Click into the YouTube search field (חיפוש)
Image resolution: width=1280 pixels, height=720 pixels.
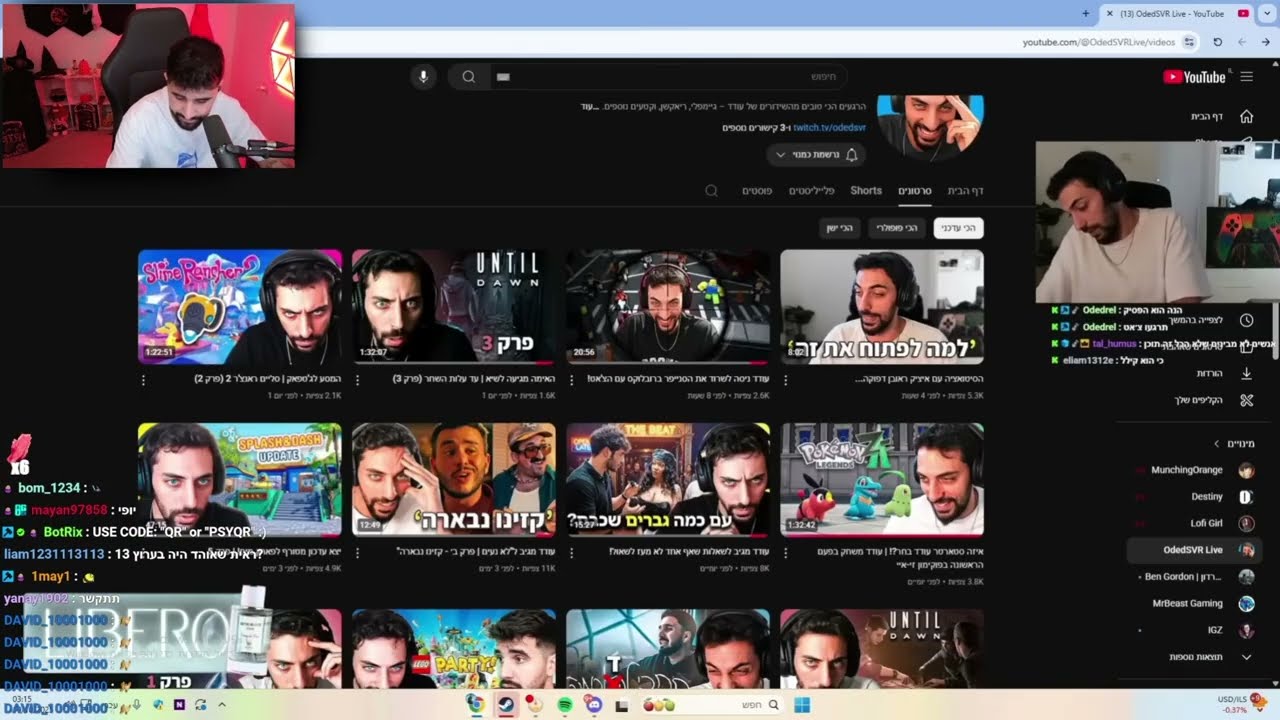click(x=667, y=77)
